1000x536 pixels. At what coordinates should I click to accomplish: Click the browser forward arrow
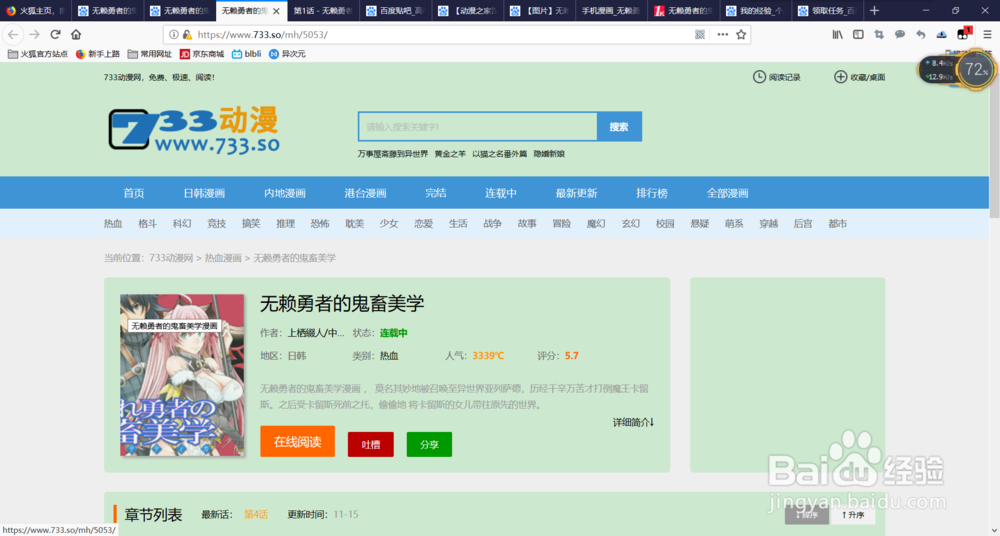(x=34, y=34)
